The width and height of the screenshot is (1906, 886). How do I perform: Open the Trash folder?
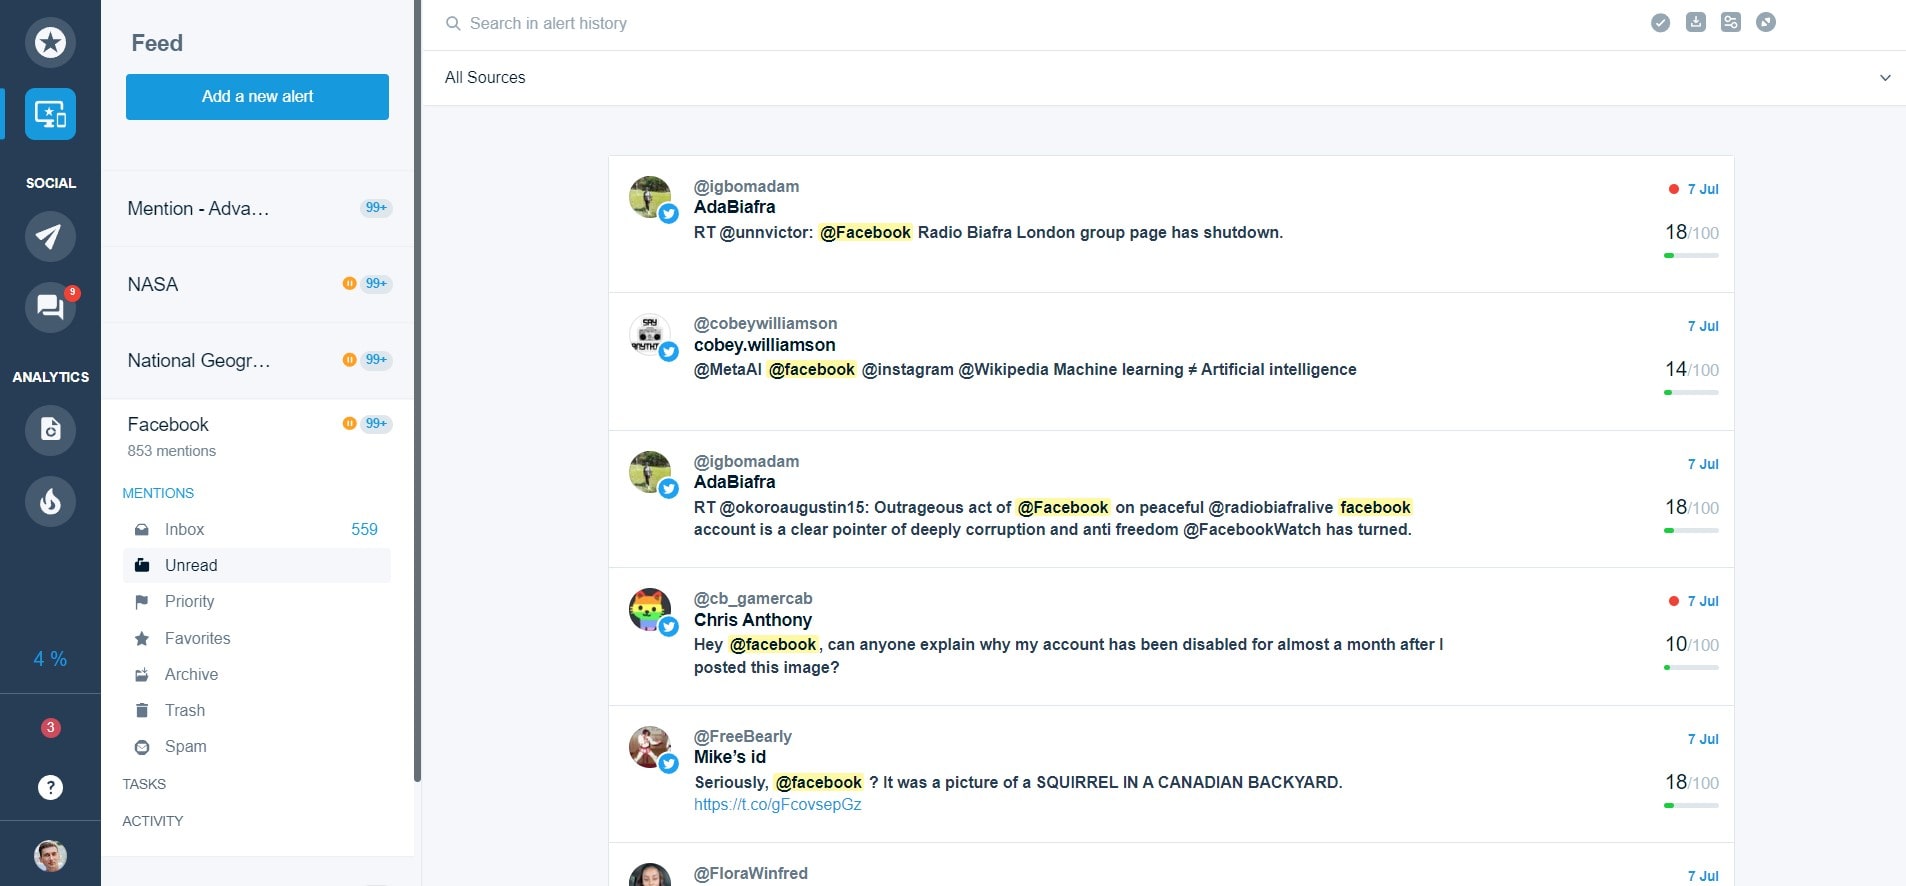click(257, 710)
